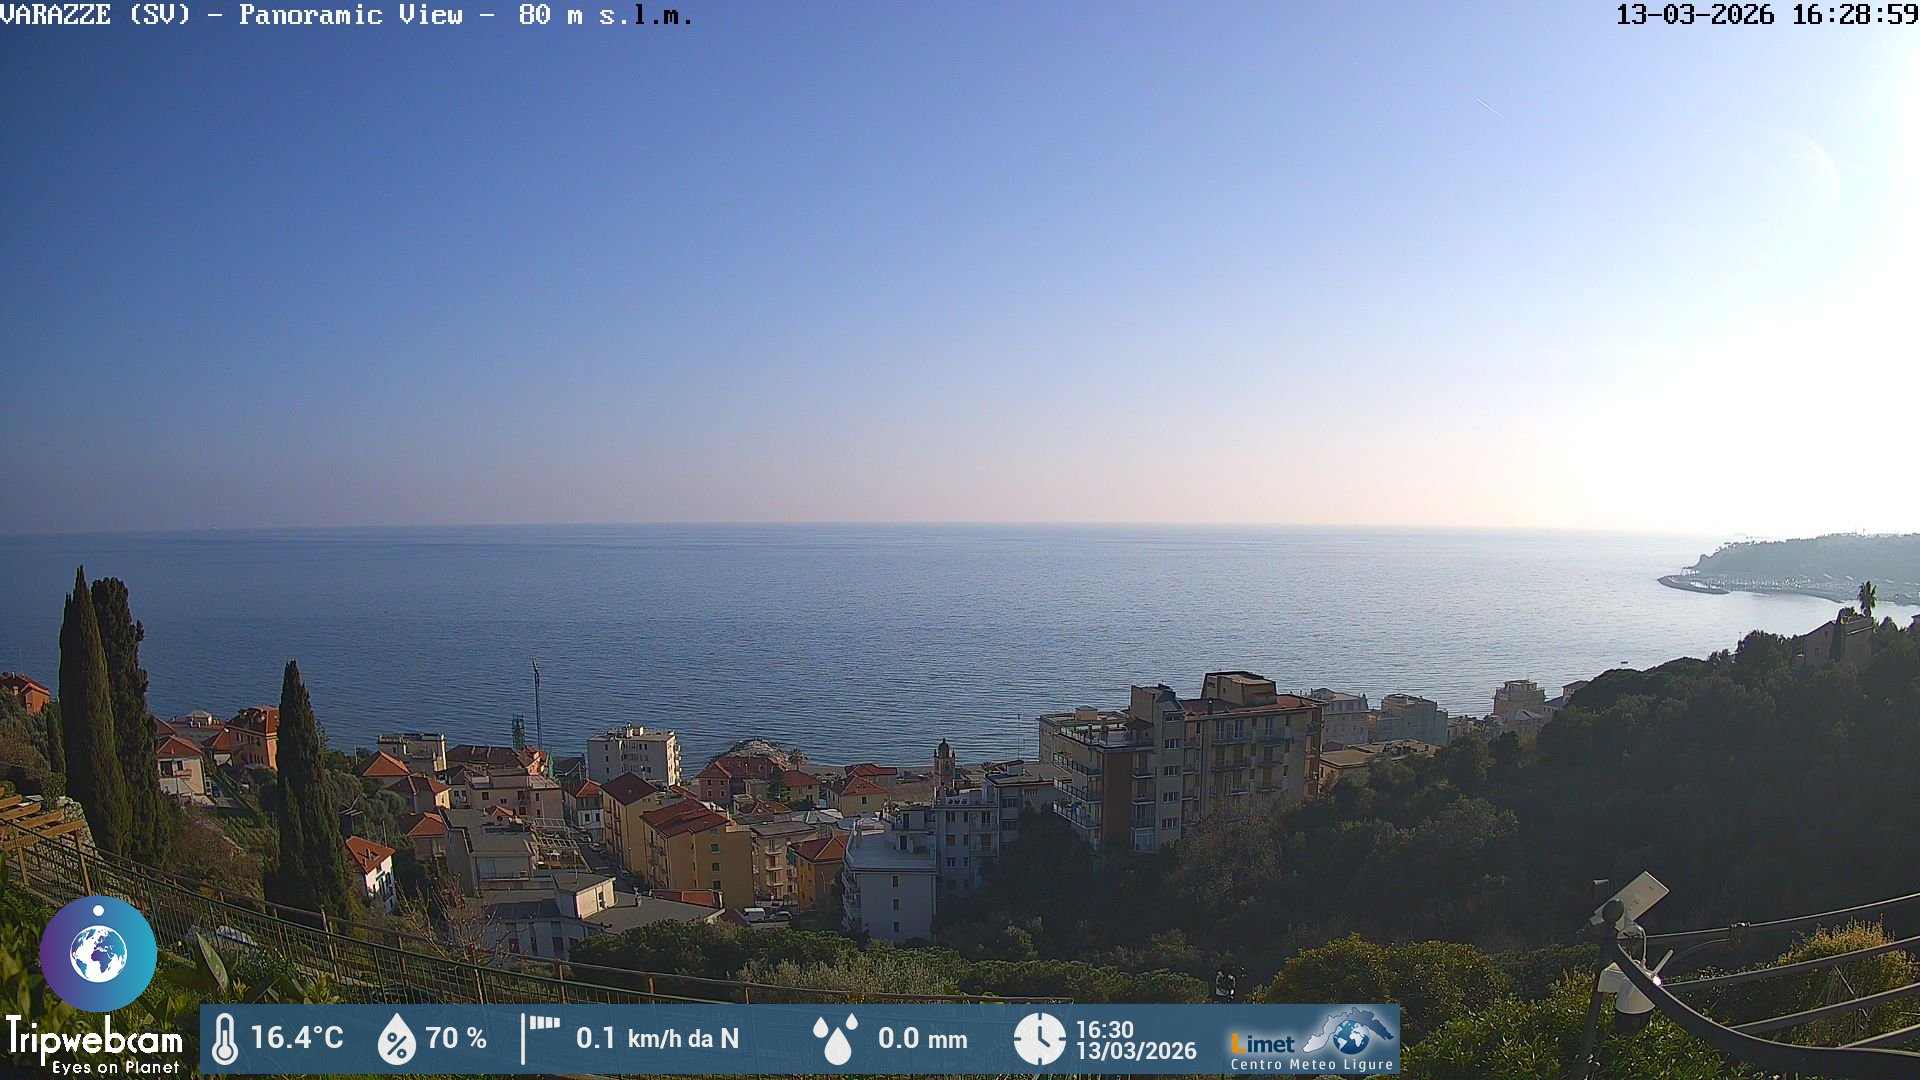Click the 0.0 mm rainfall value

922,1039
